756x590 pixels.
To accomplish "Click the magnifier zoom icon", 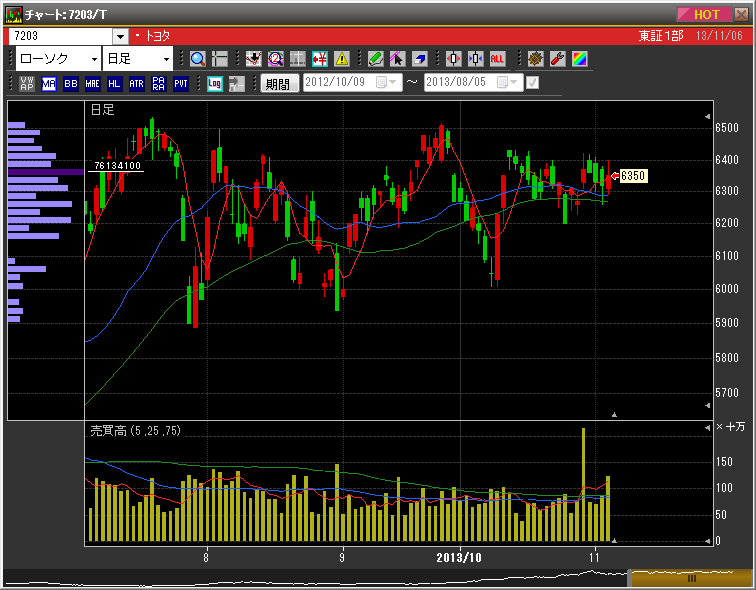I will [197, 59].
